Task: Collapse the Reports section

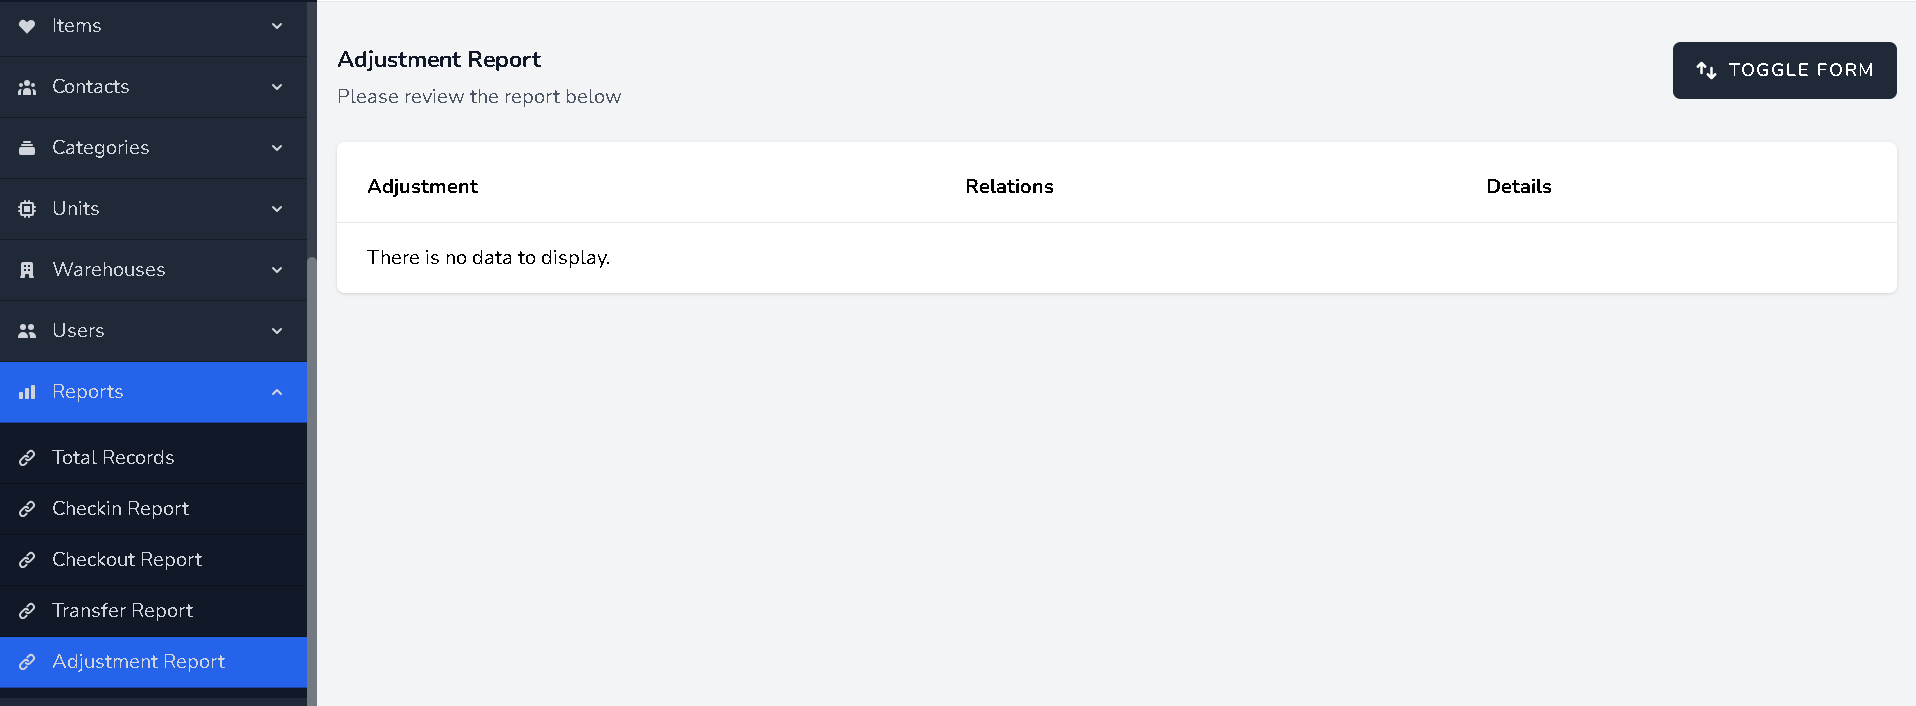Action: (277, 391)
